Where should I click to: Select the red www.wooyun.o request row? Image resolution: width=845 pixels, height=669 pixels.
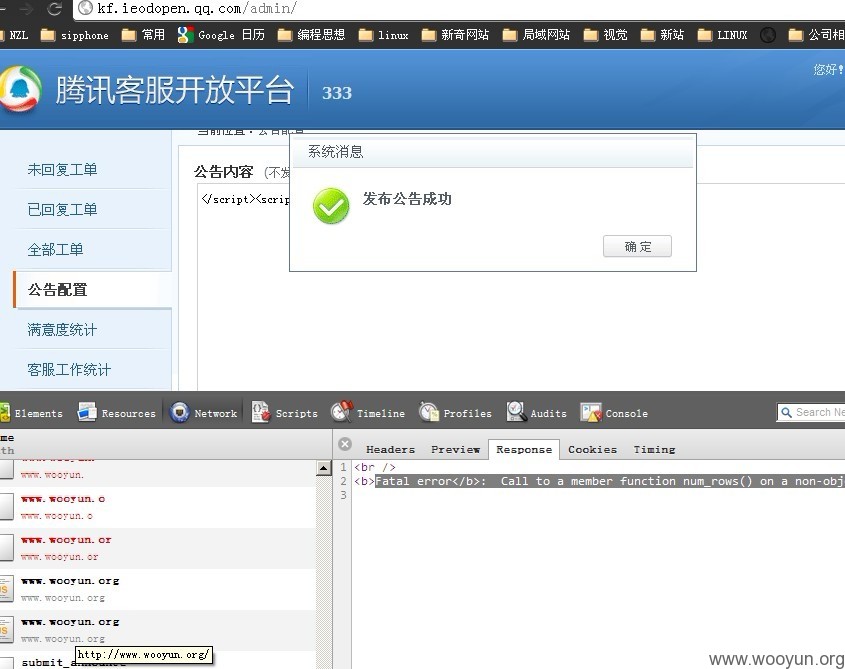(158, 507)
